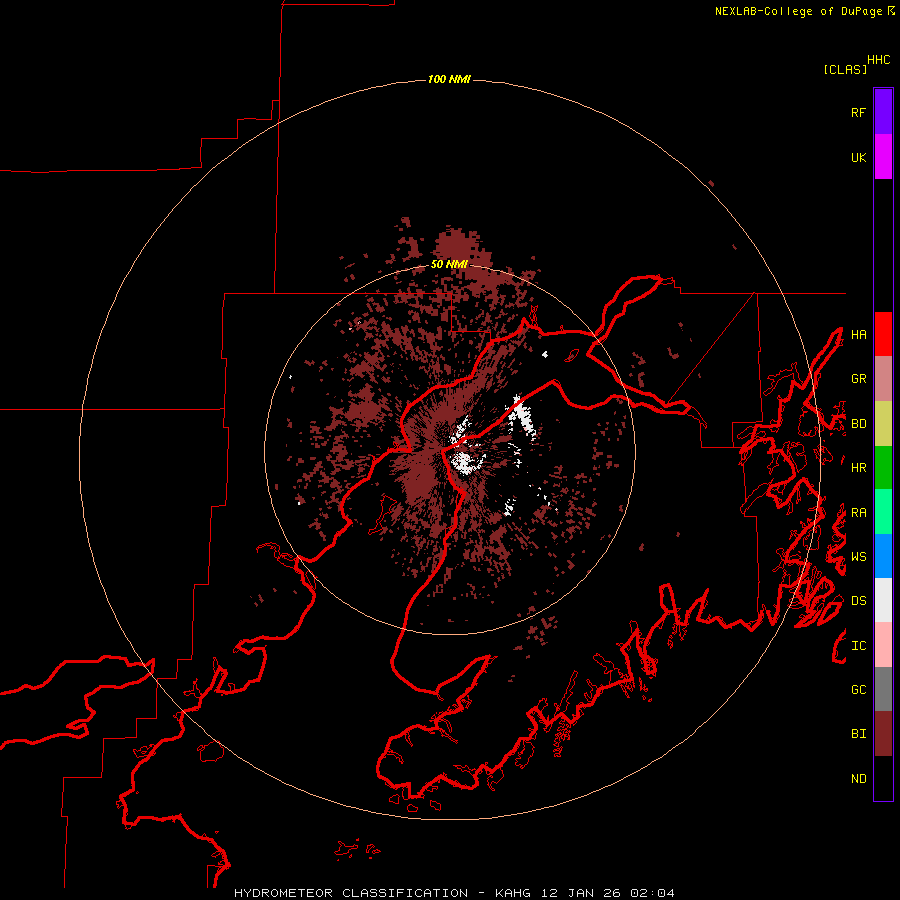Choose the WS blue legend swatch
900x900 pixels.
click(x=883, y=556)
